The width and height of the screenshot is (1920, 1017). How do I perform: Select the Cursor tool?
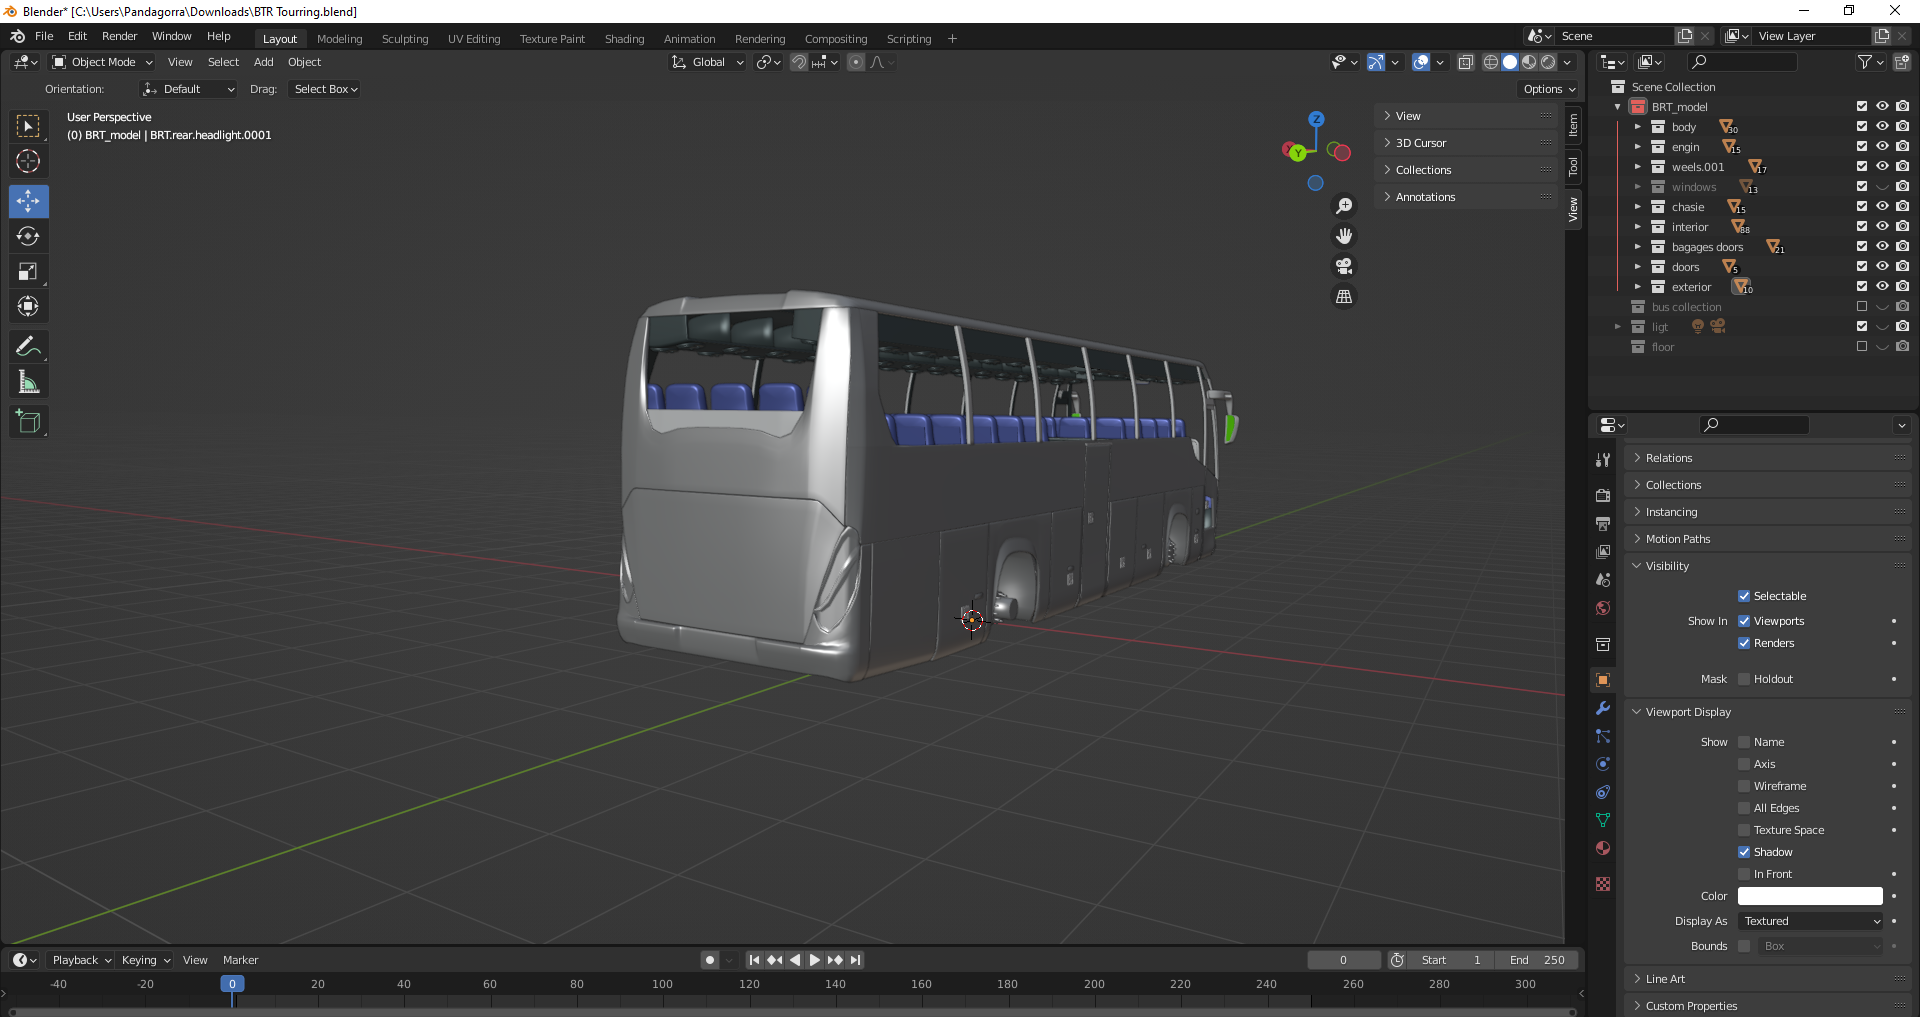(x=28, y=161)
